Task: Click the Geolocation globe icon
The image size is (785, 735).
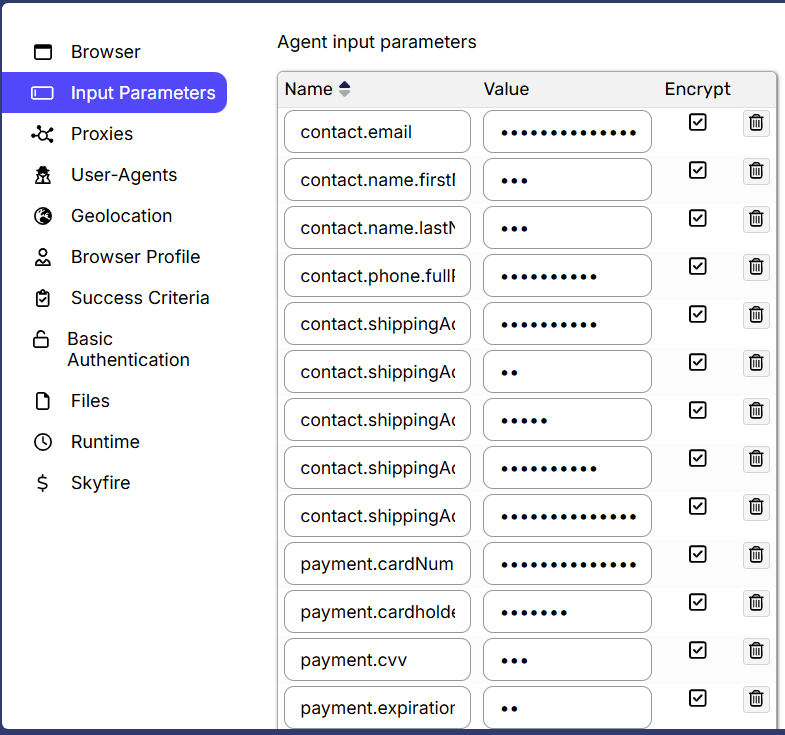Action: pyautogui.click(x=42, y=216)
